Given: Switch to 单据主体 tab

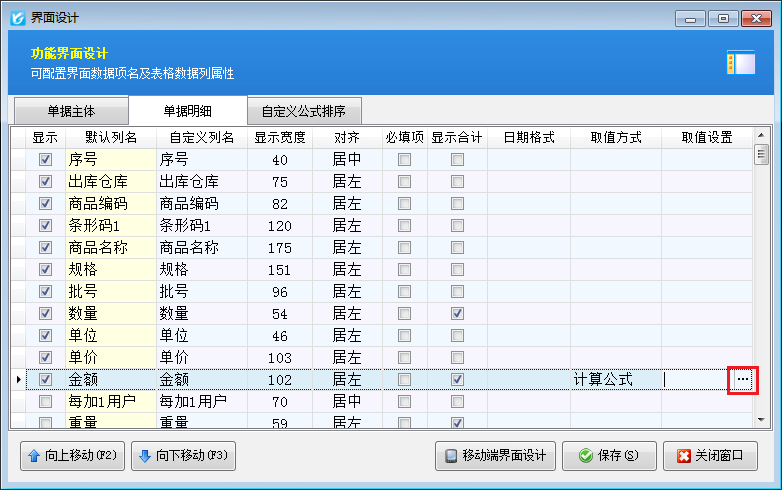Looking at the screenshot, I should click(70, 111).
